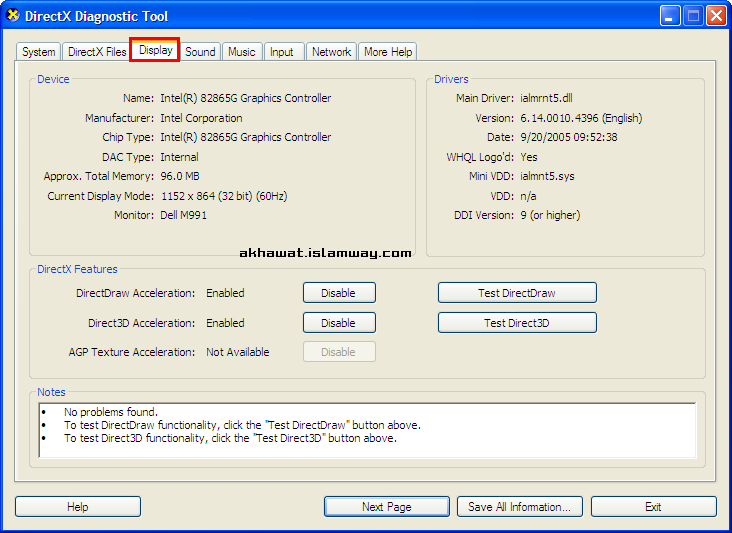The image size is (732, 533).
Task: Click the 'DirectX Features' group label
Action: (77, 269)
